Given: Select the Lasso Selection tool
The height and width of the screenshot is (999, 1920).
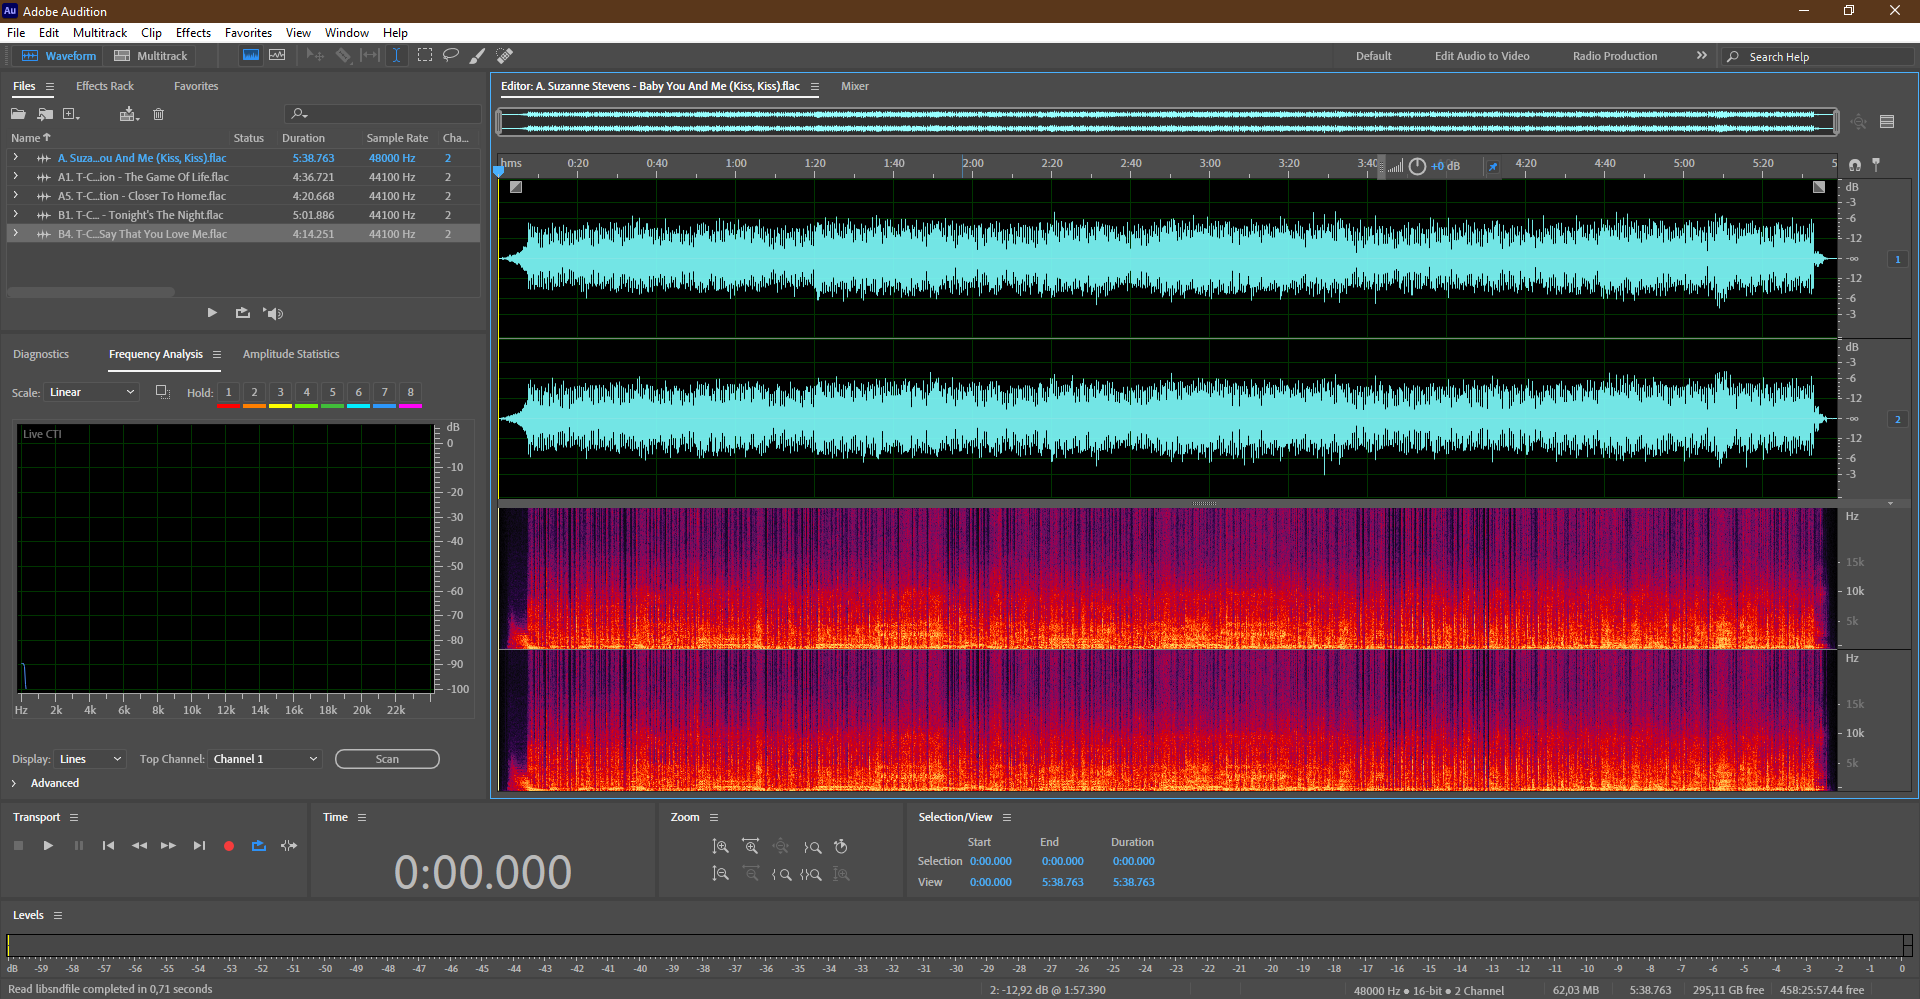Looking at the screenshot, I should 451,55.
